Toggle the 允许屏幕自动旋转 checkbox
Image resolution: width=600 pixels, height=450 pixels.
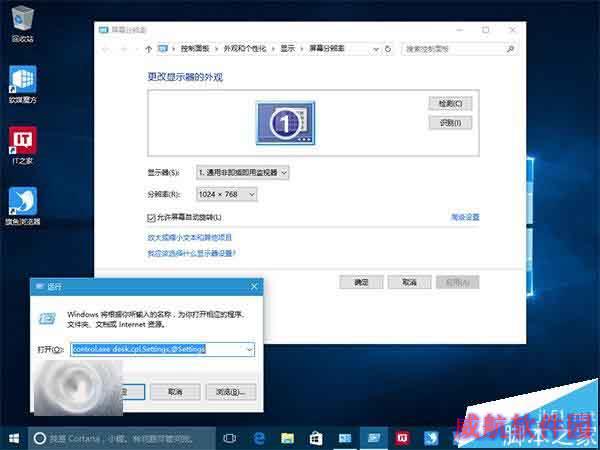(x=151, y=218)
